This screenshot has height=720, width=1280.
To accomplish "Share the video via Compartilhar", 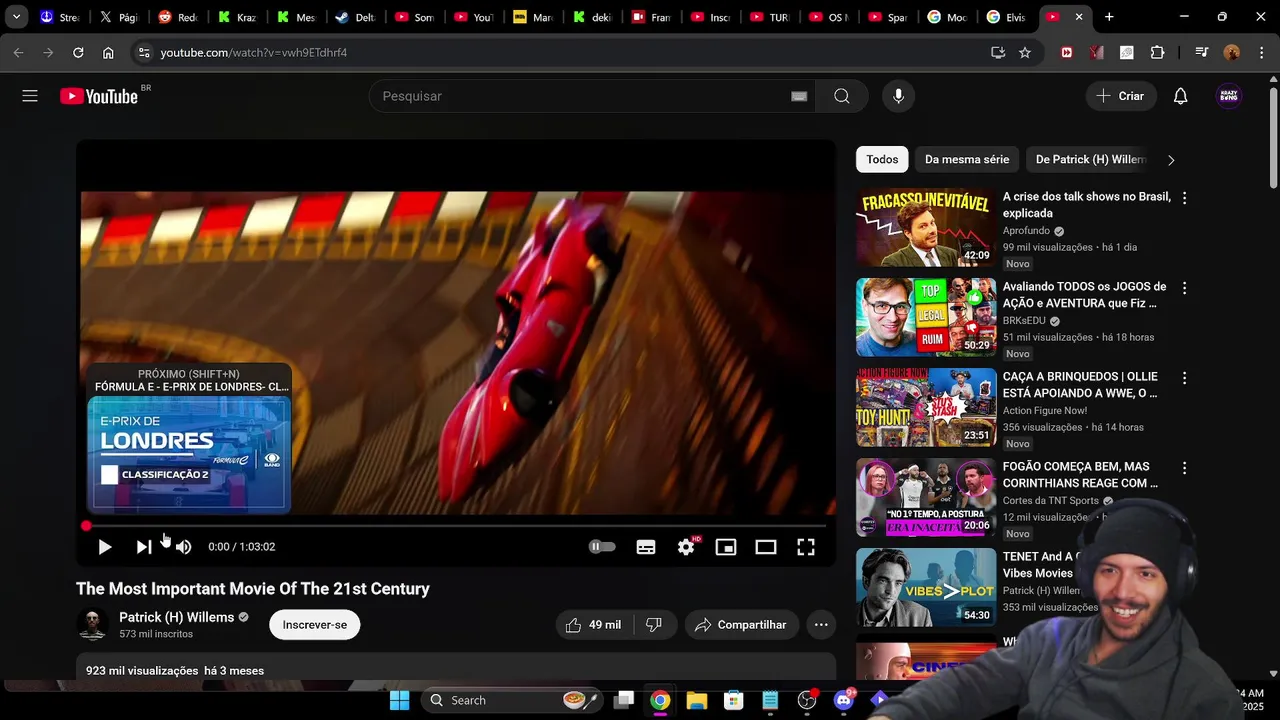I will (741, 625).
